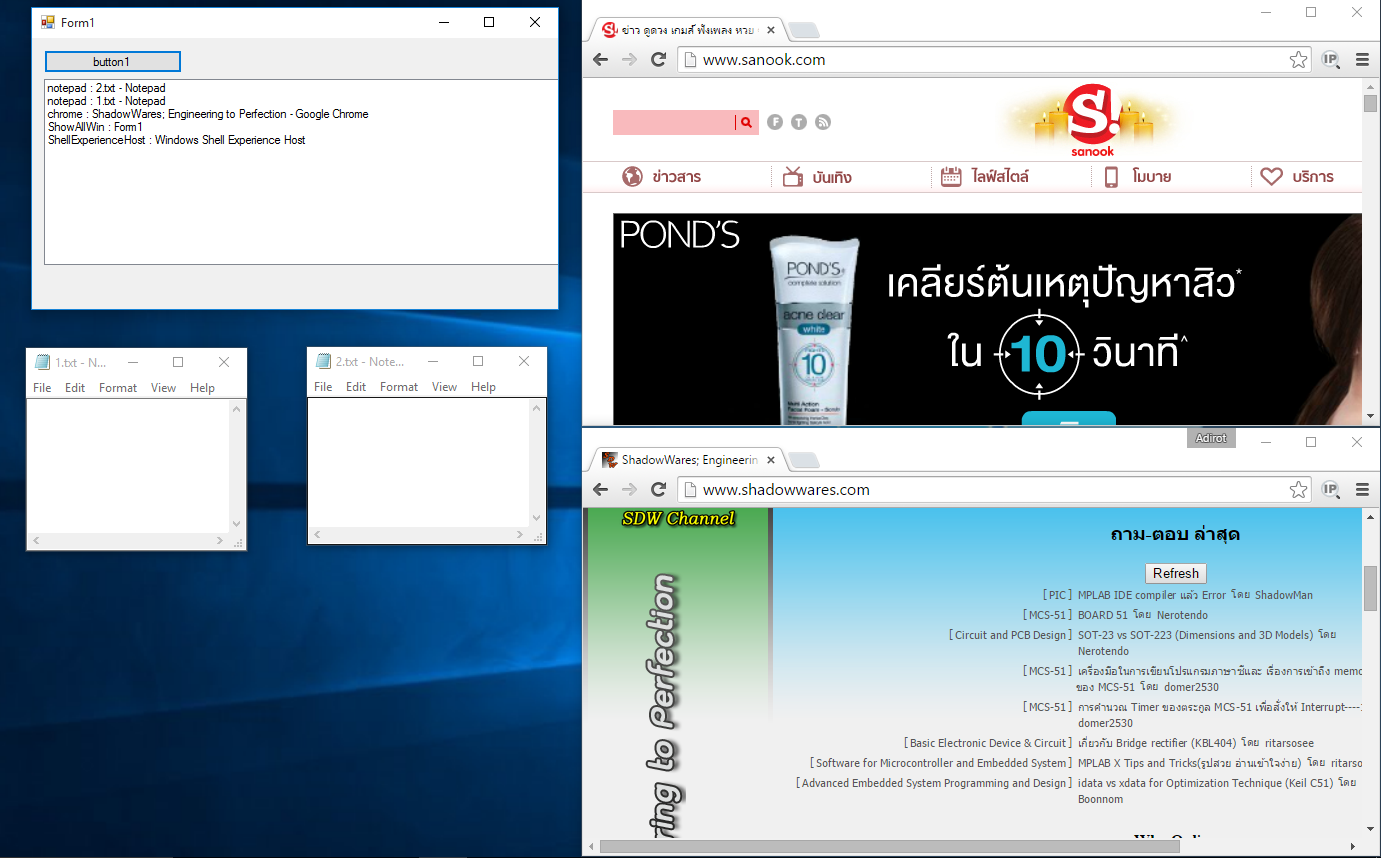Open ไลฟ์สไตล์ section on Sanook
Image resolution: width=1381 pixels, height=858 pixels.
pyautogui.click(x=985, y=177)
